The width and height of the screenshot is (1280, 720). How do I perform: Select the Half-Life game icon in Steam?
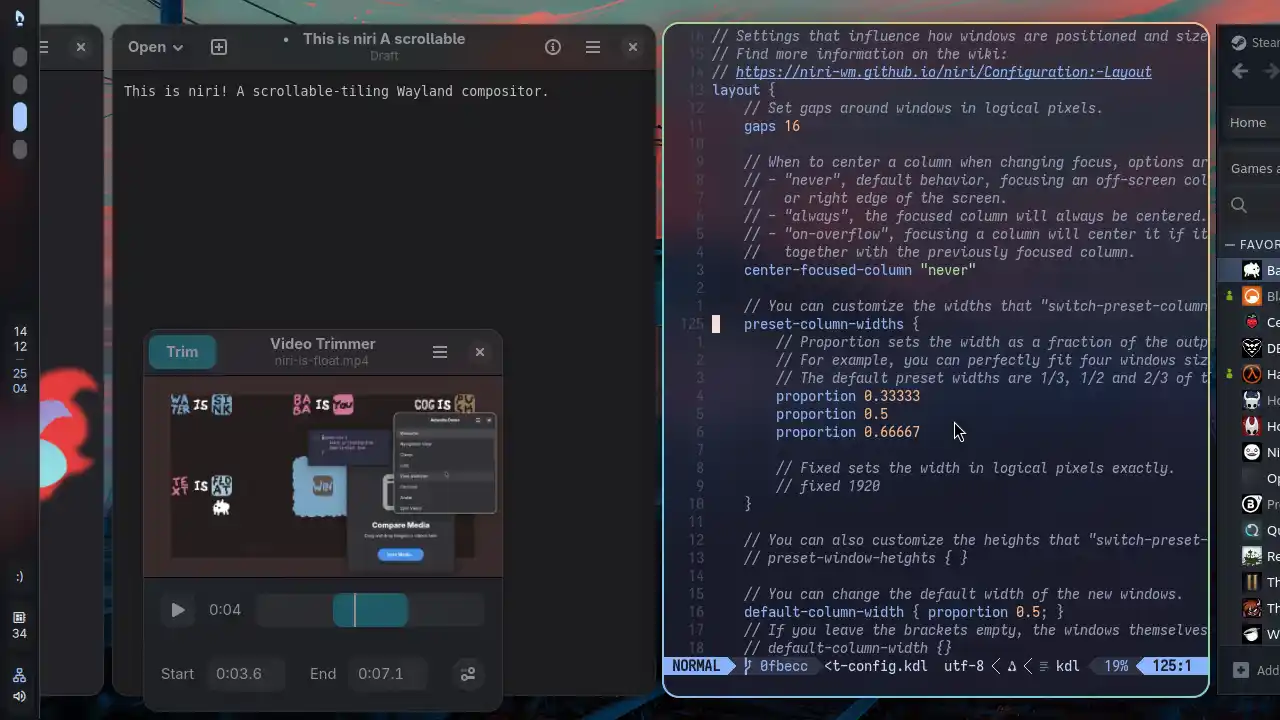(x=1251, y=374)
